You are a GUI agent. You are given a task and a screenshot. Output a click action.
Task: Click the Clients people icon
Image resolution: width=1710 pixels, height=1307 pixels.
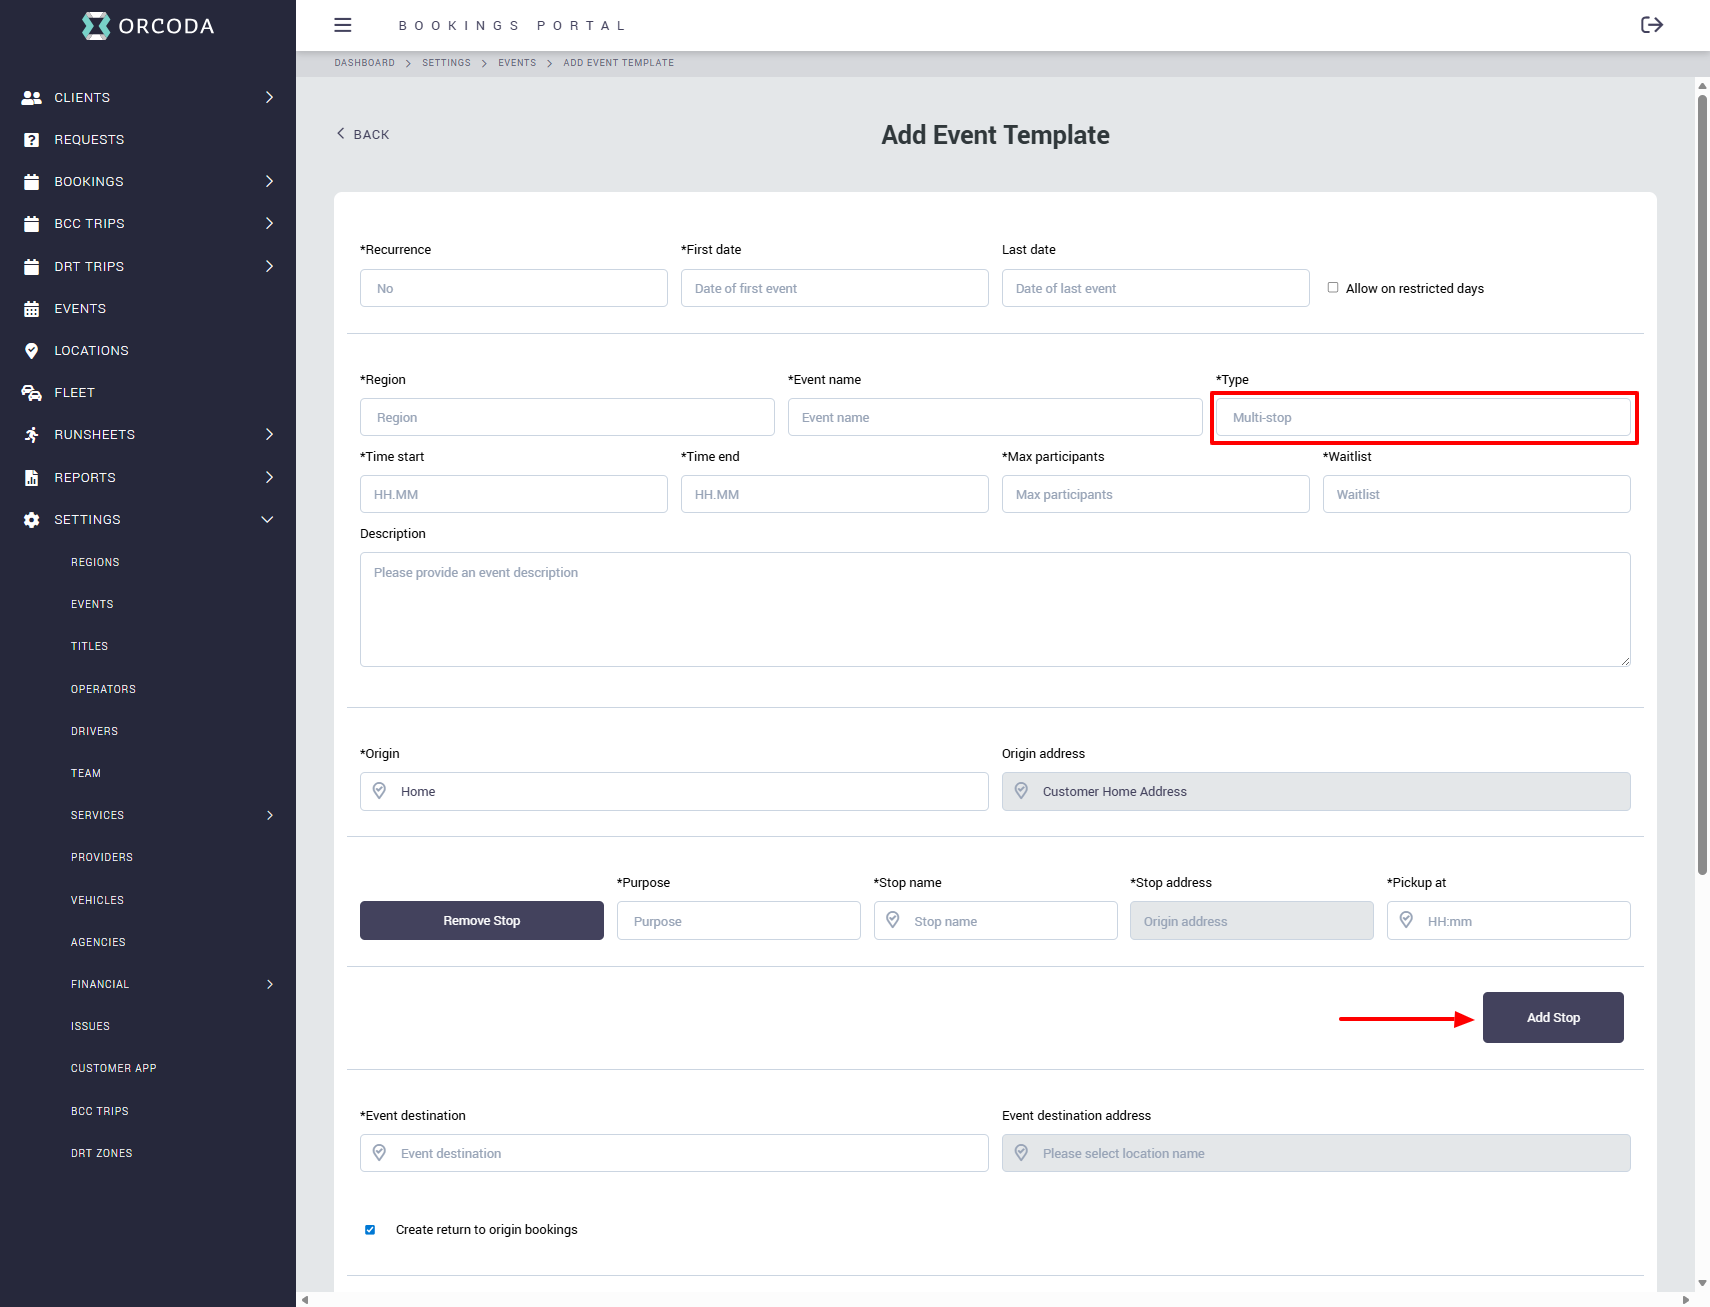tap(32, 98)
